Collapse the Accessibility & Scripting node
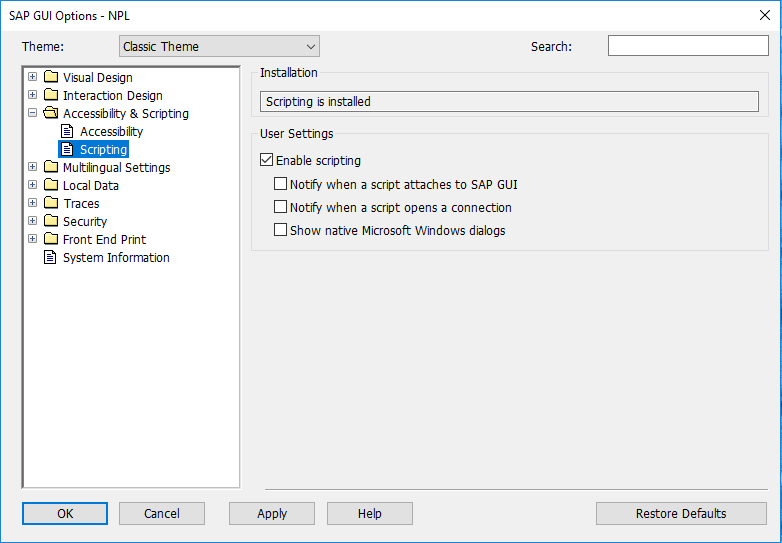782x543 pixels. pos(32,113)
